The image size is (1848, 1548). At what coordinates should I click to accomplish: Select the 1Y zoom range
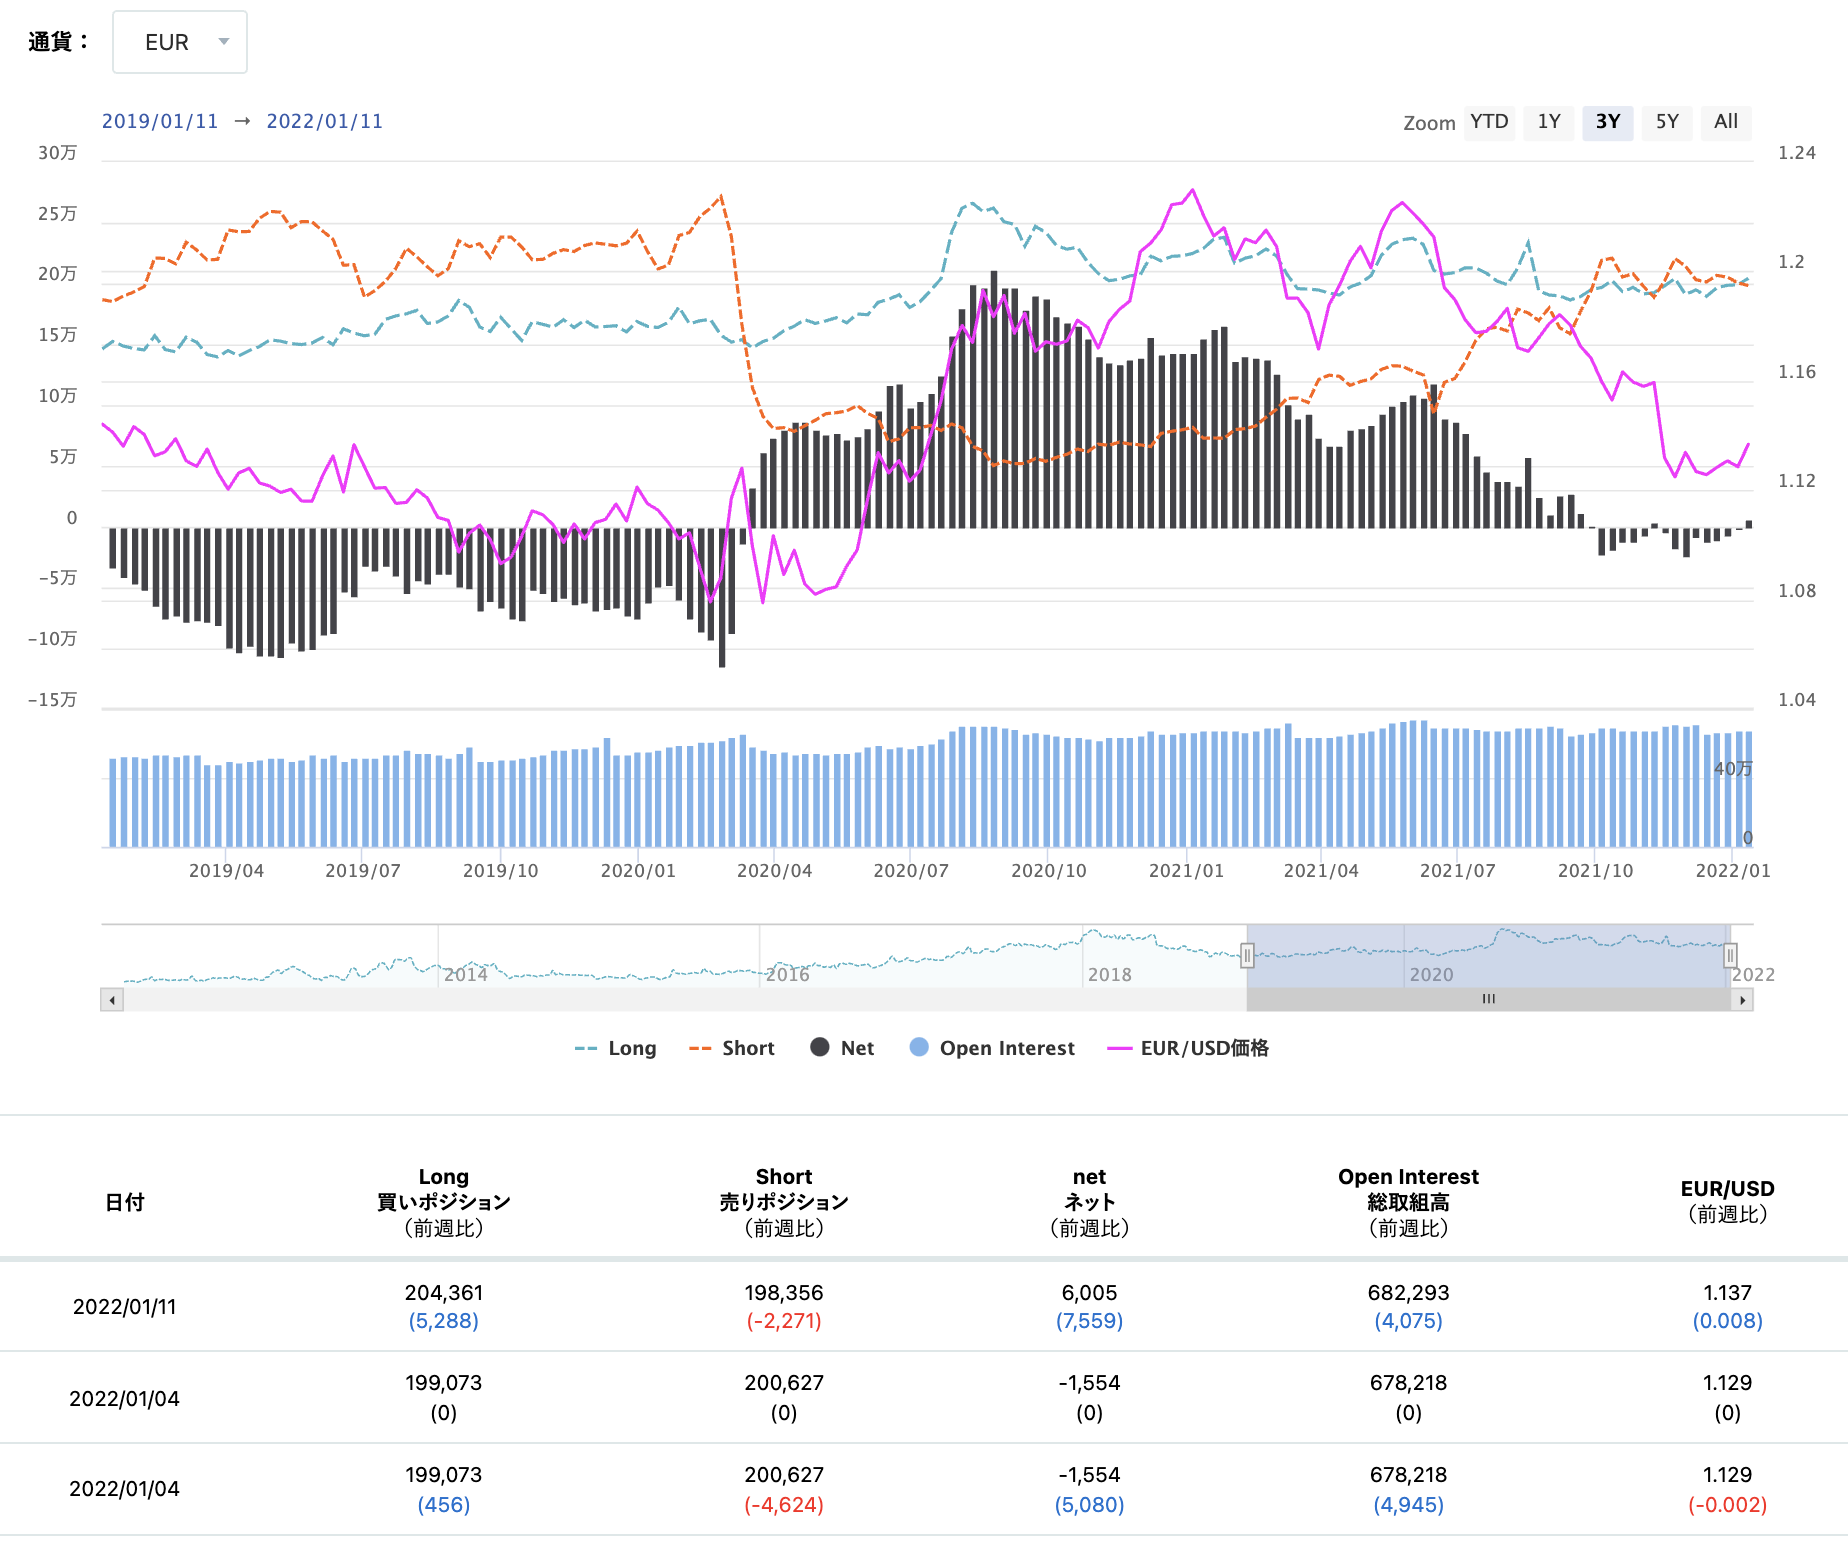click(x=1549, y=122)
